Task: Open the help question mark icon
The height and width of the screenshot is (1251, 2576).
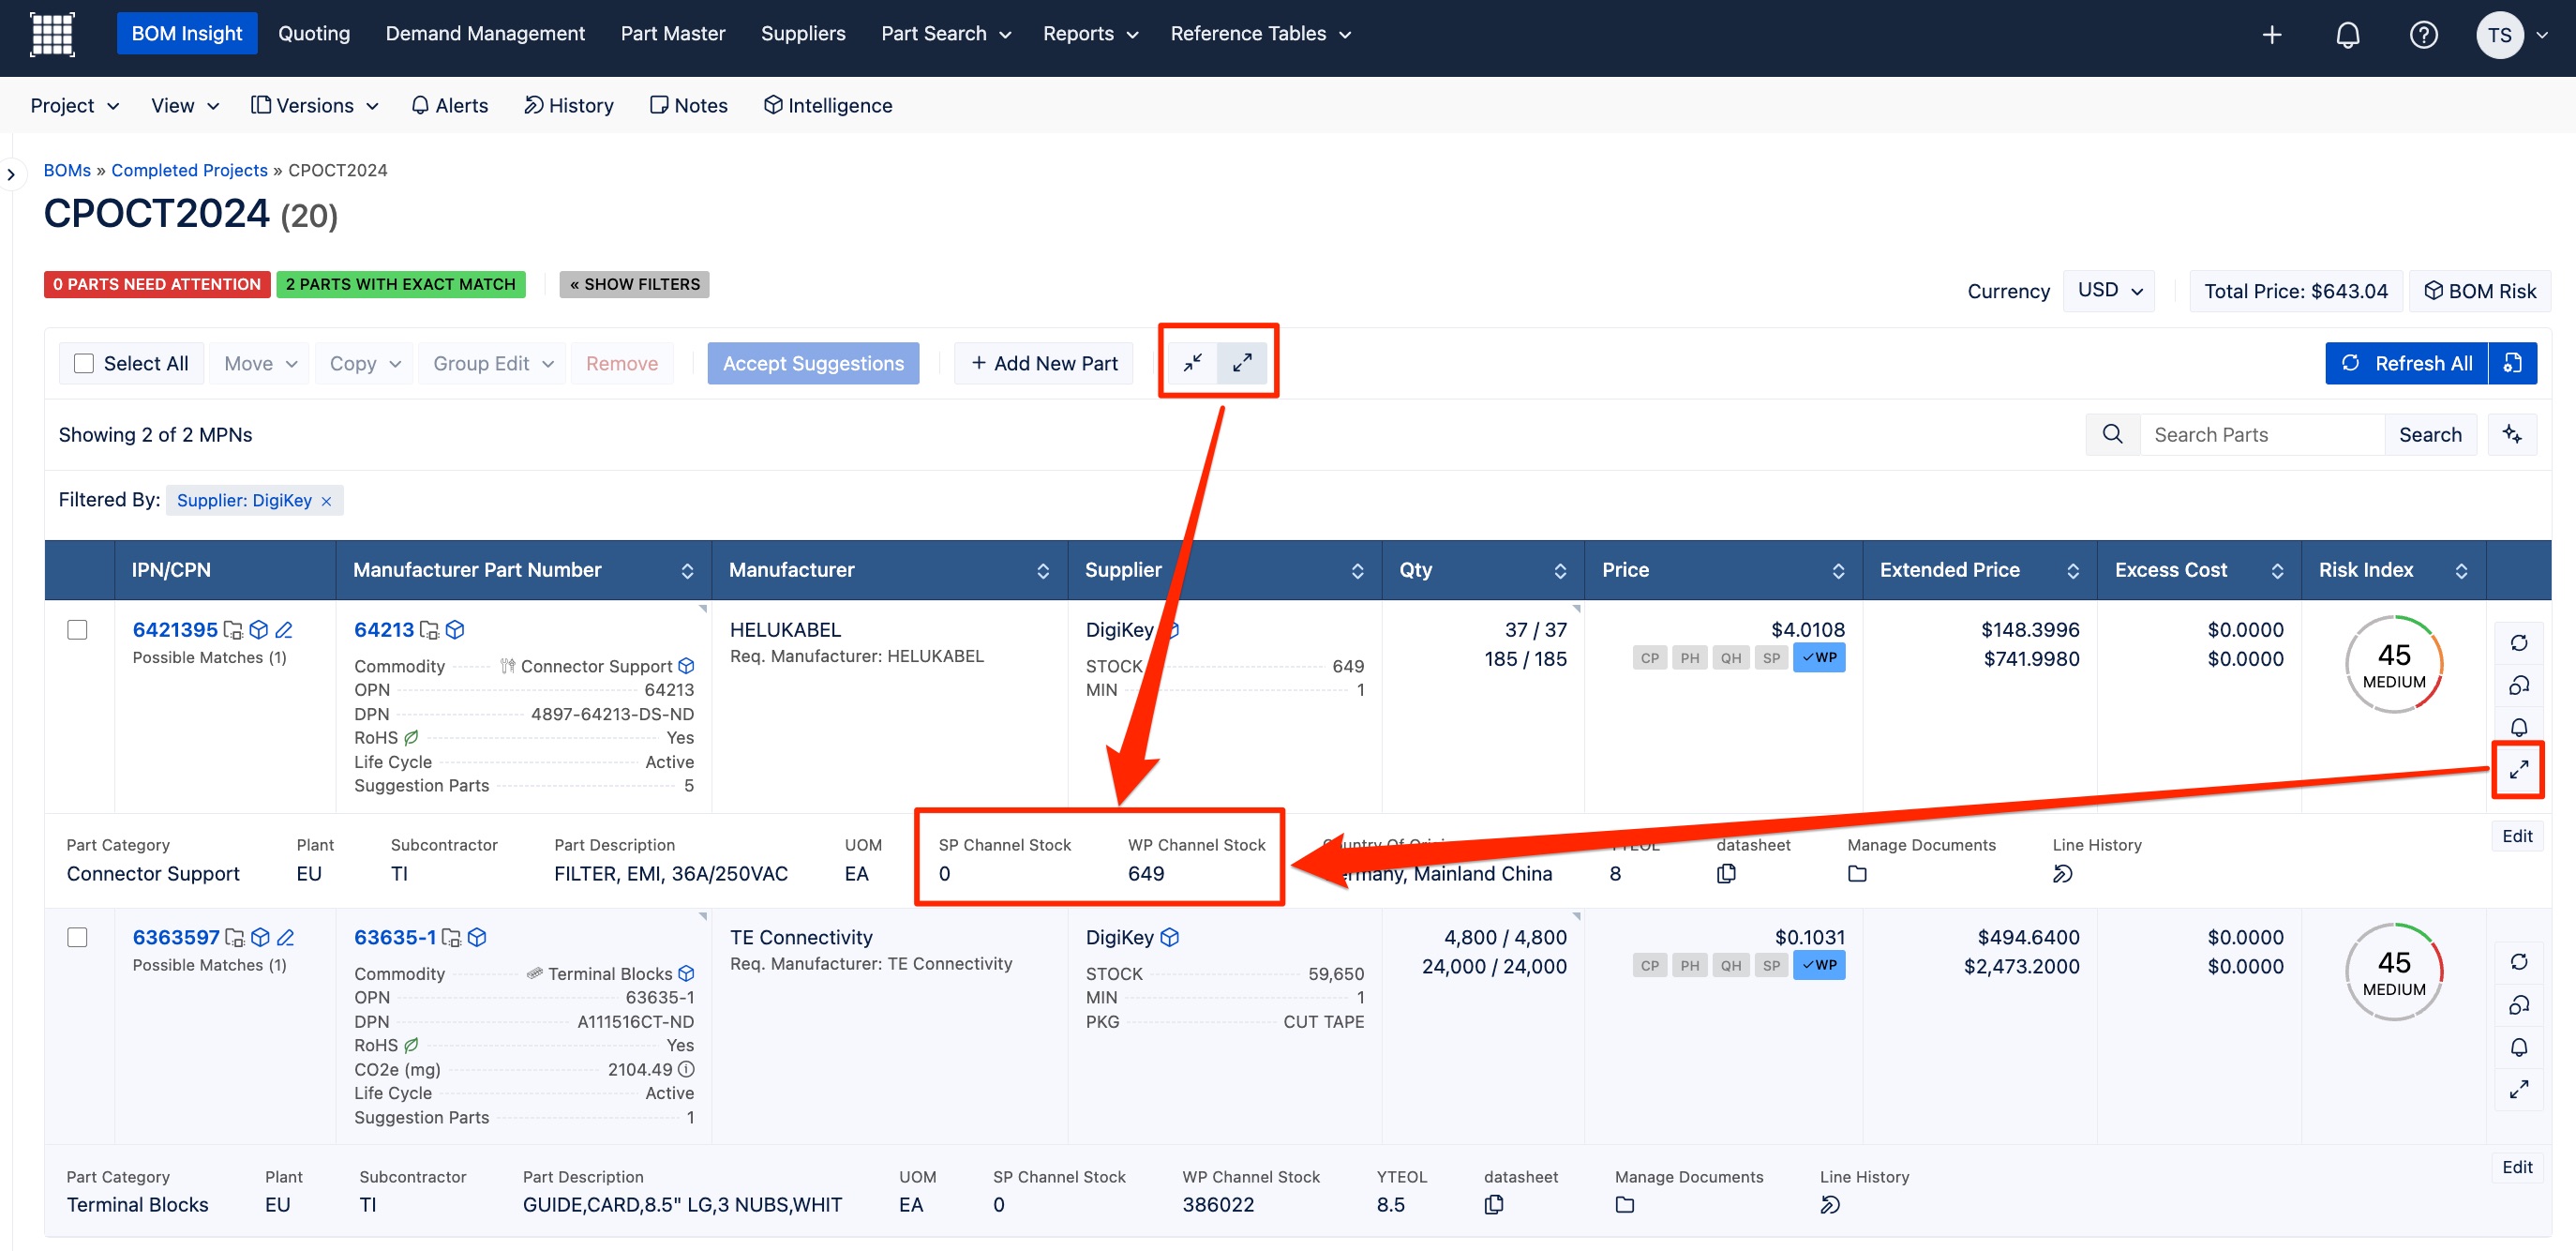Action: point(2423,35)
